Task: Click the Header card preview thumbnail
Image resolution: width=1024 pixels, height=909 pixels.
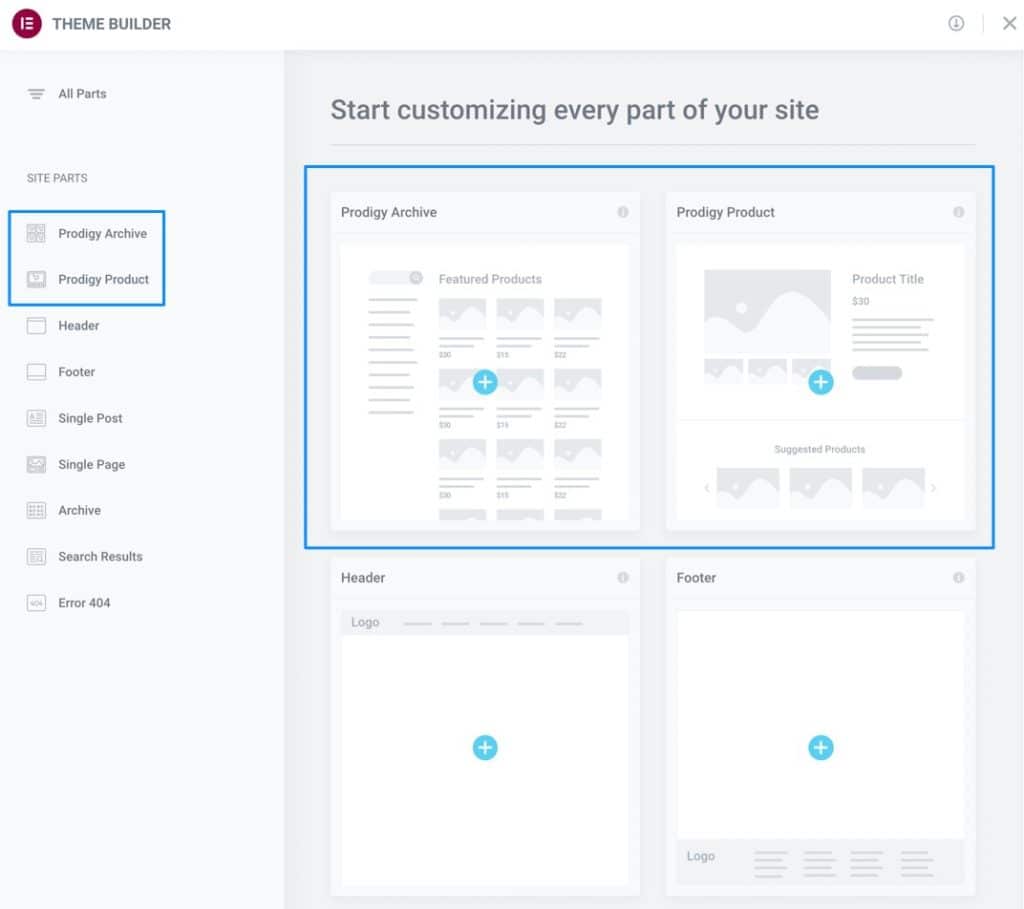Action: tap(485, 748)
